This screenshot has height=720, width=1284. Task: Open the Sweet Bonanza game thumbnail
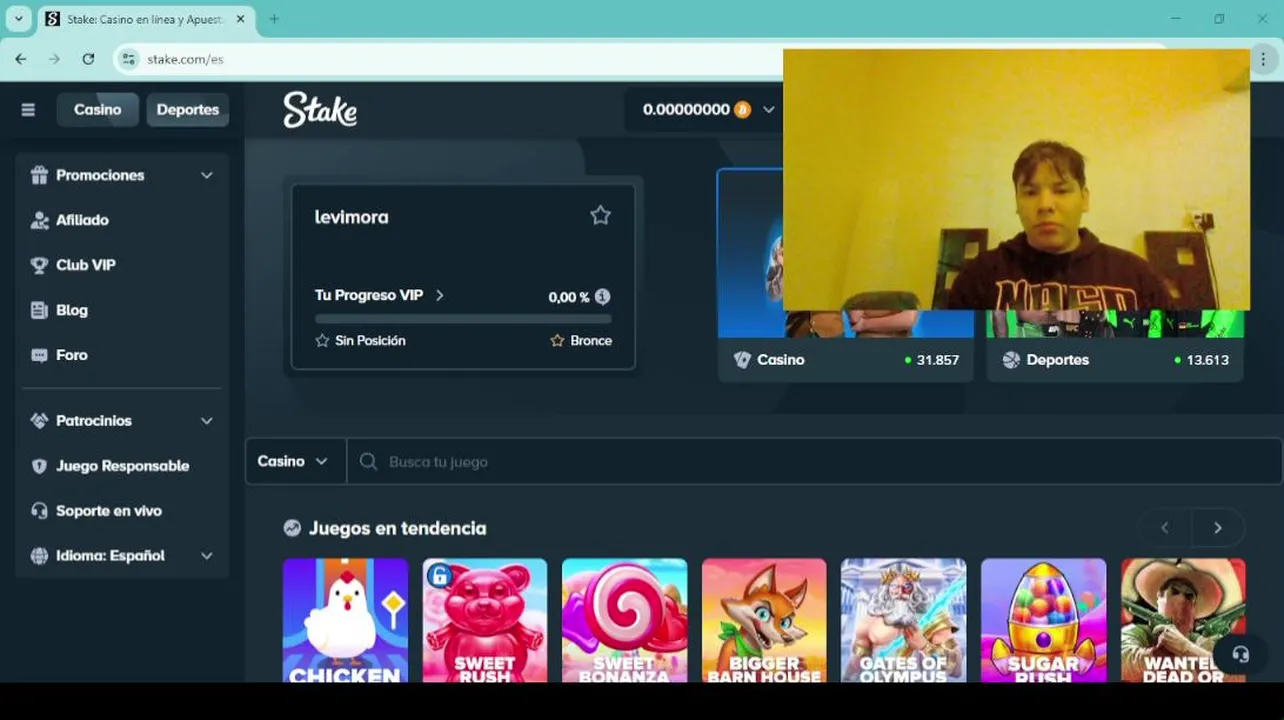(x=625, y=620)
